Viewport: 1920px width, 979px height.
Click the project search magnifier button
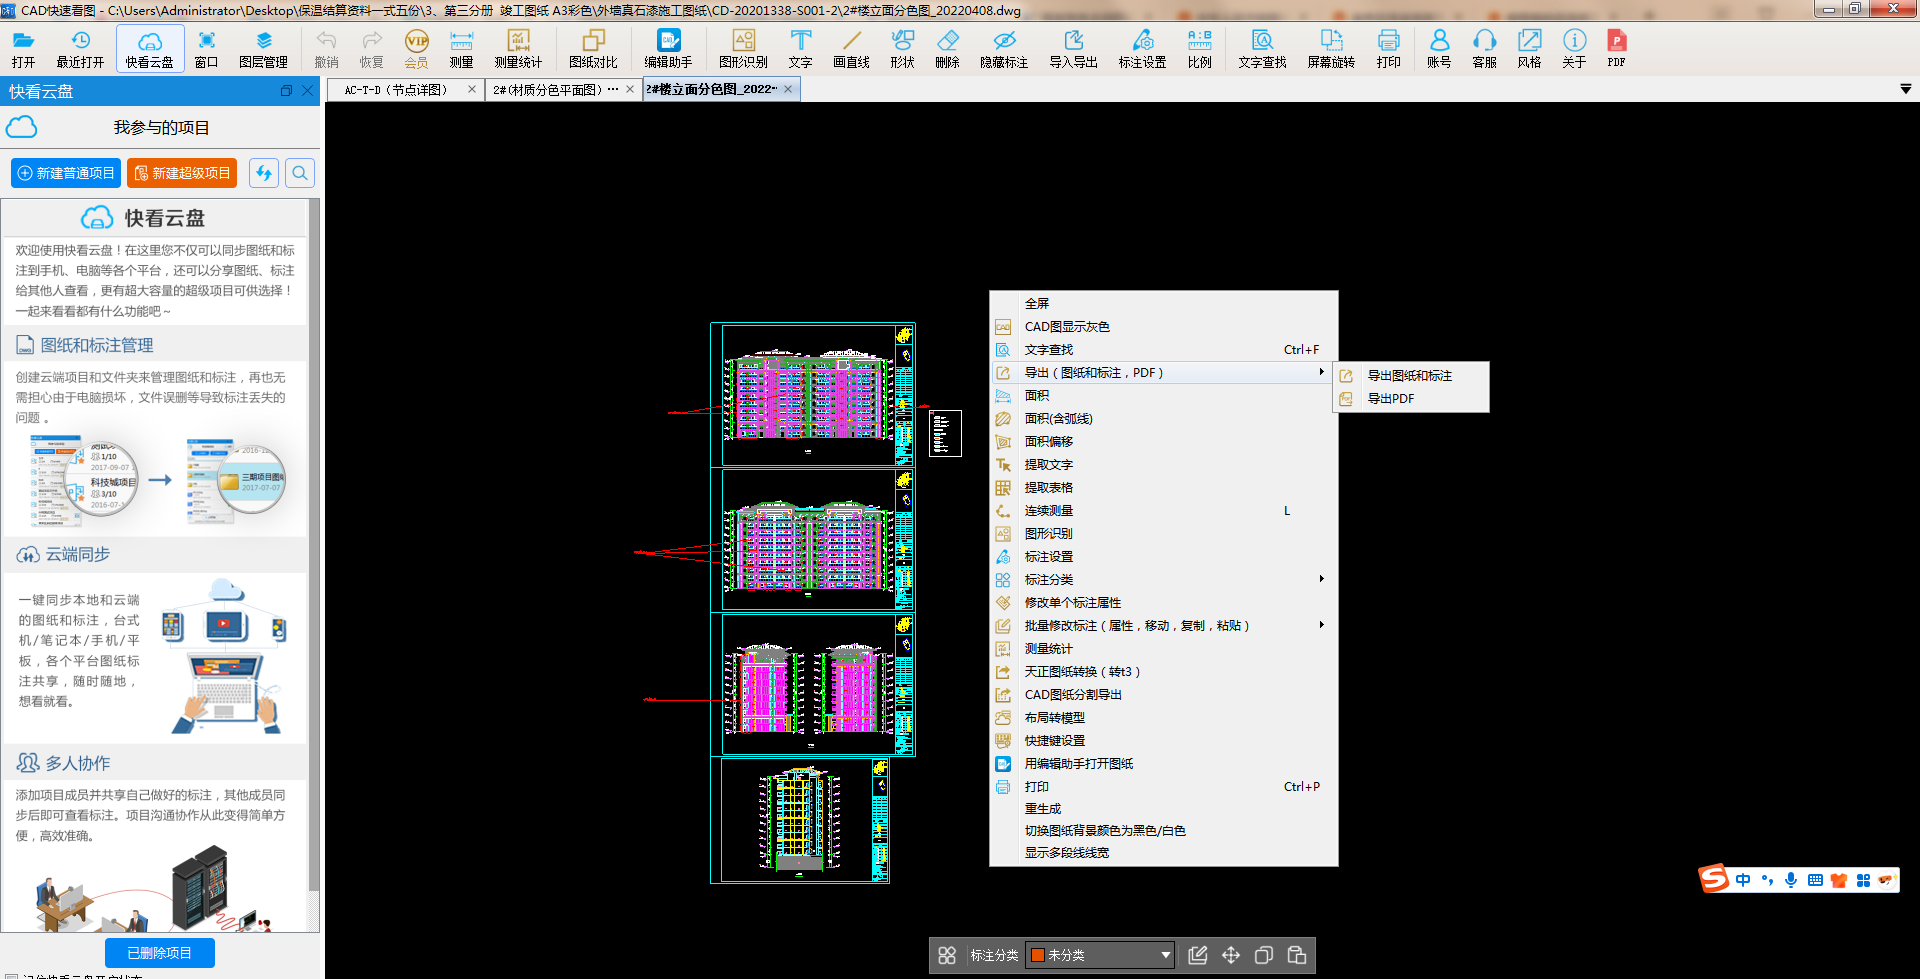(300, 173)
